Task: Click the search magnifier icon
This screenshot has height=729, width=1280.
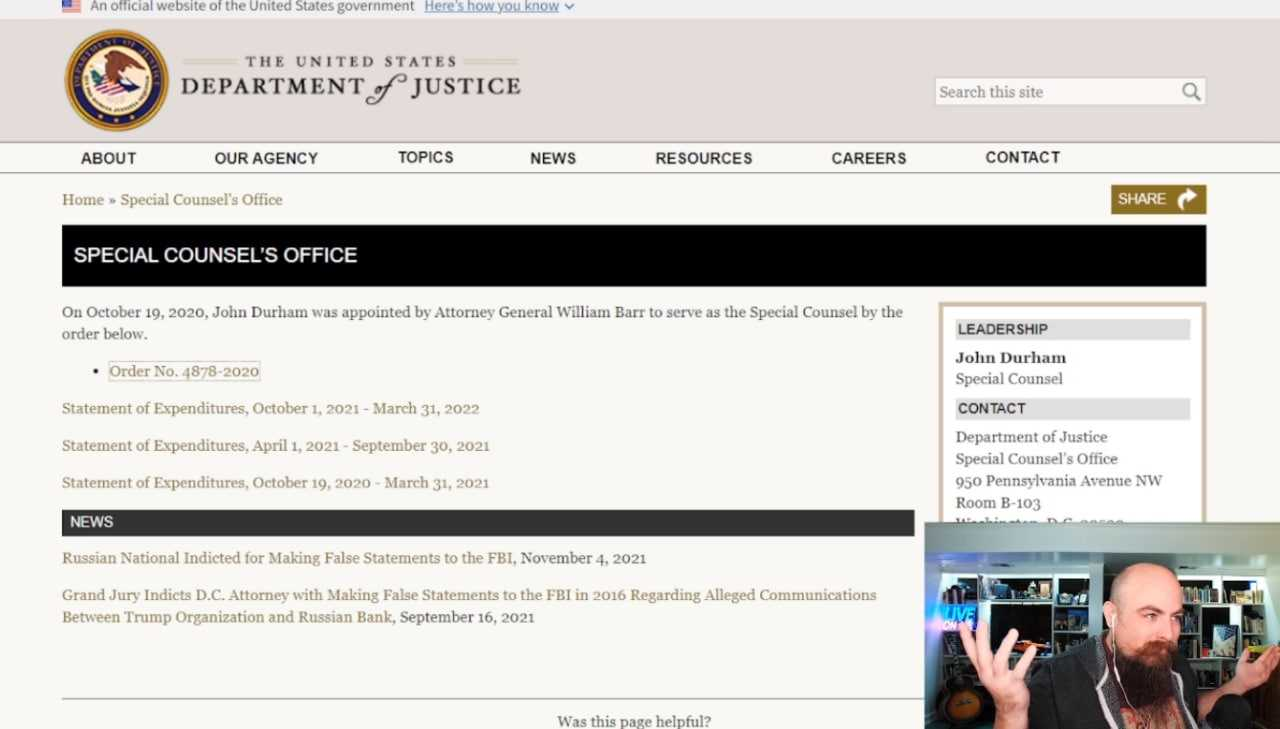Action: click(x=1191, y=92)
